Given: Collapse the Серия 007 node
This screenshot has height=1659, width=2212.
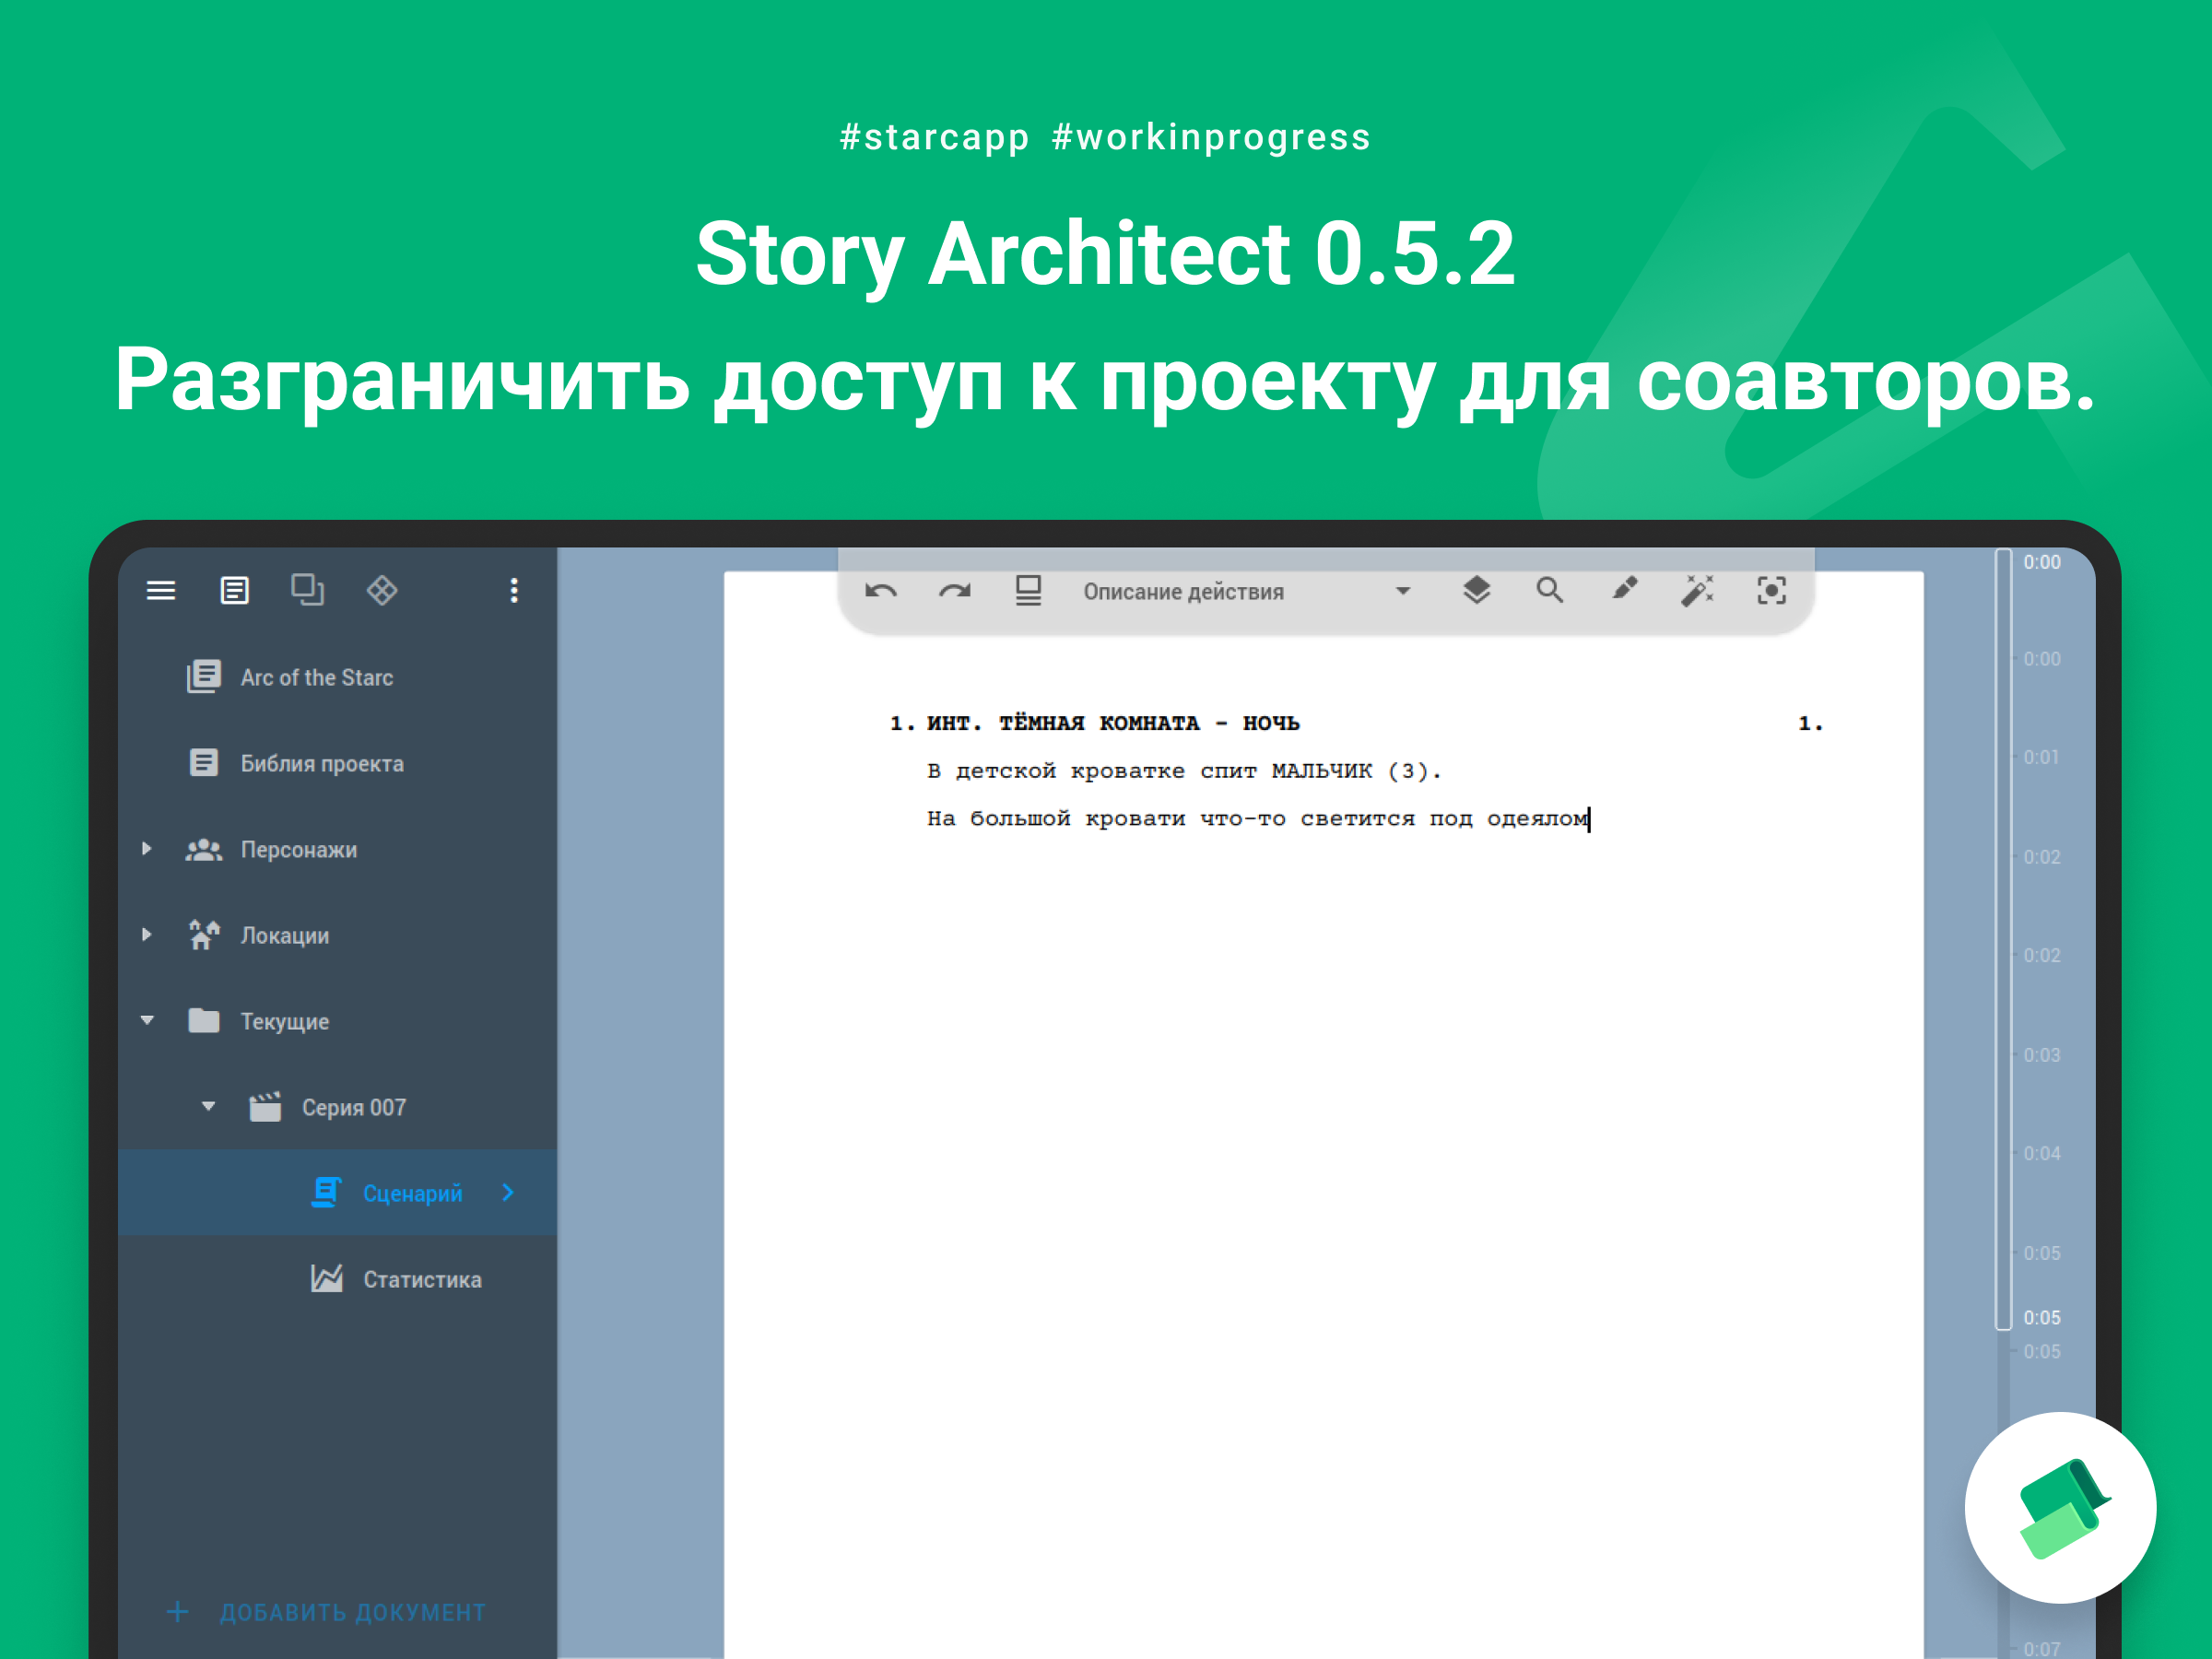Looking at the screenshot, I should 208,1107.
